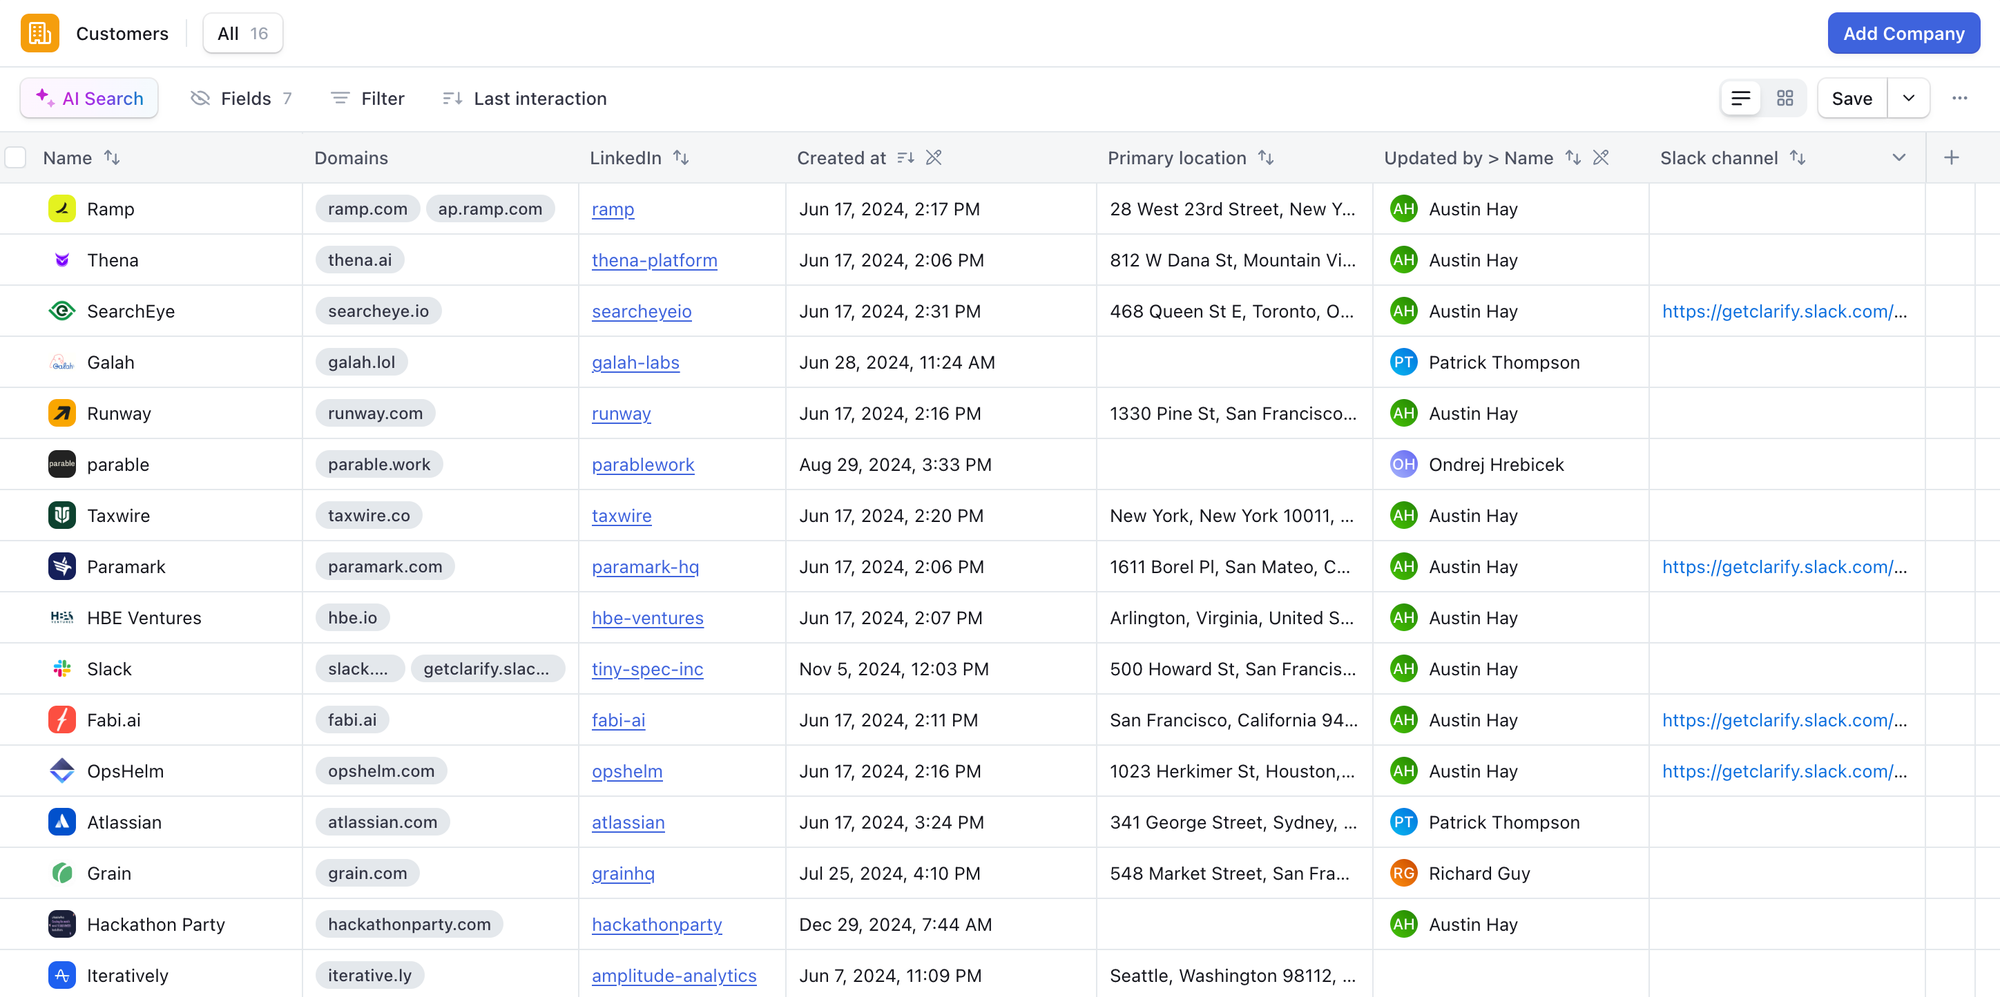
Task: Remove the sort on Updated by column
Action: coord(1601,158)
